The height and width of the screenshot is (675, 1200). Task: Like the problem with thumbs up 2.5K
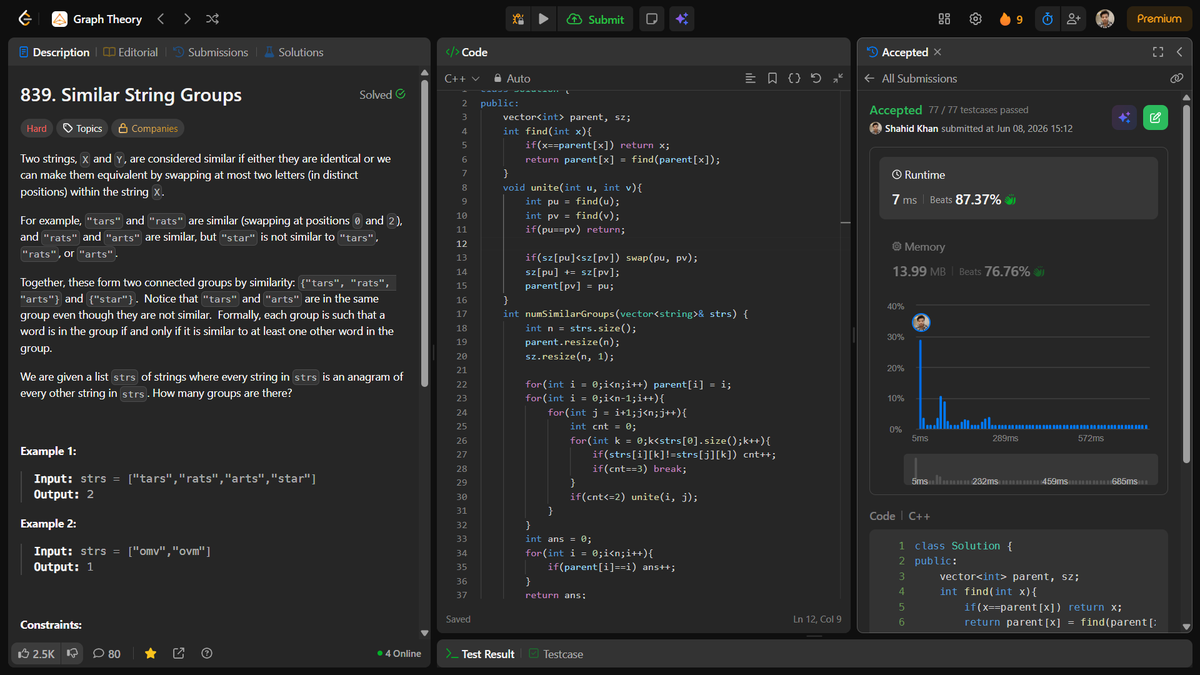(x=38, y=654)
